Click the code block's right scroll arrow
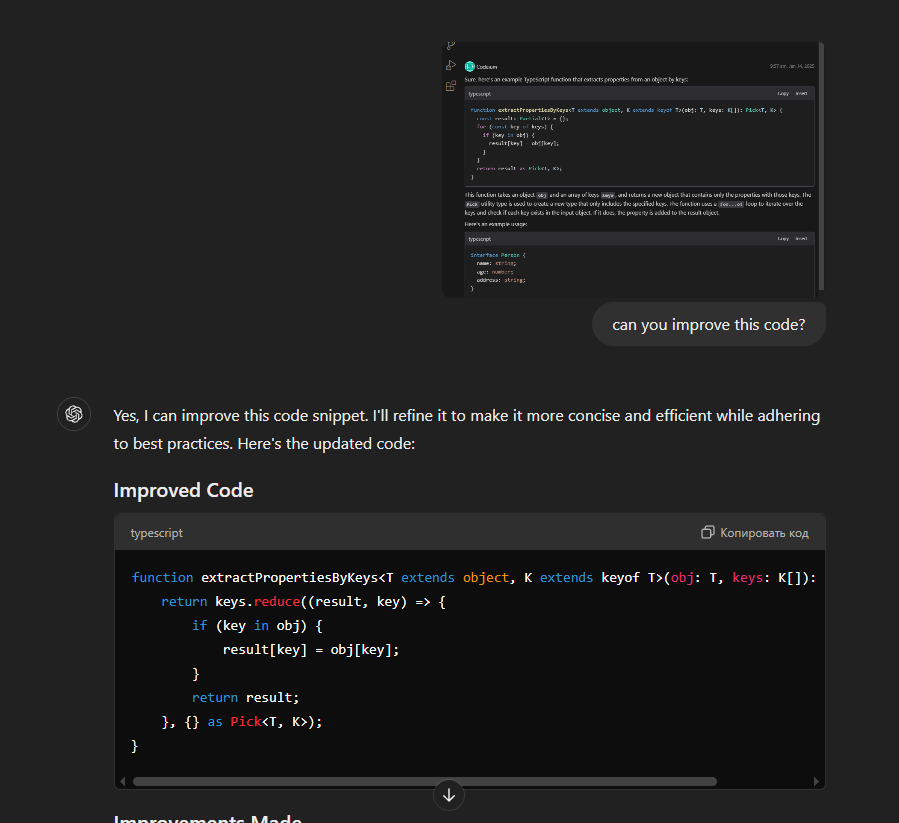Viewport: 899px width, 823px height. pyautogui.click(x=818, y=781)
